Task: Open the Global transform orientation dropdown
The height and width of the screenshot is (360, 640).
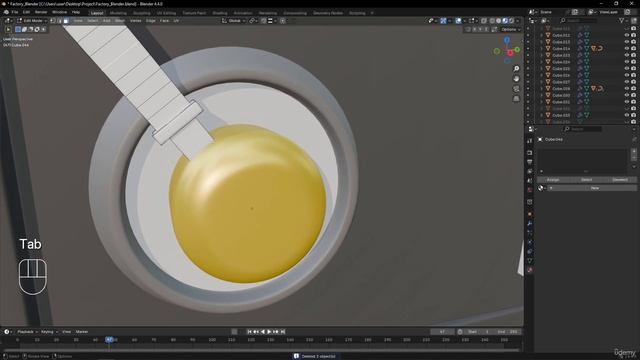Action: click(x=233, y=20)
